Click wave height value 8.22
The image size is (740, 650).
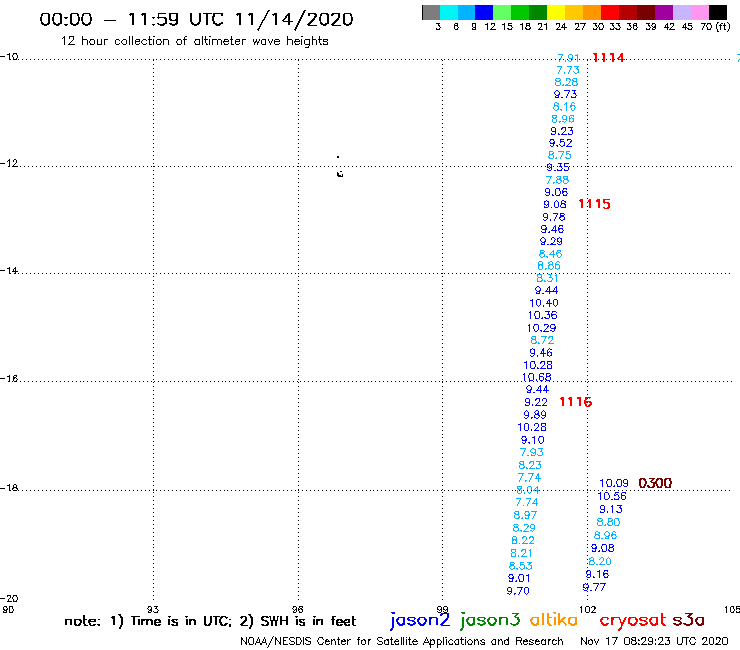tap(523, 540)
